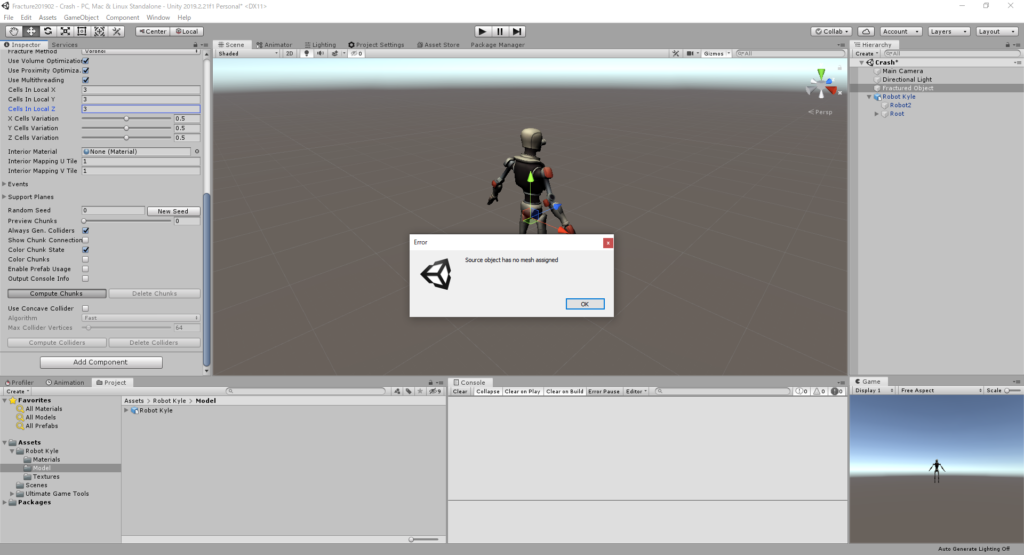Enable Color Chunks checkbox

click(x=86, y=259)
